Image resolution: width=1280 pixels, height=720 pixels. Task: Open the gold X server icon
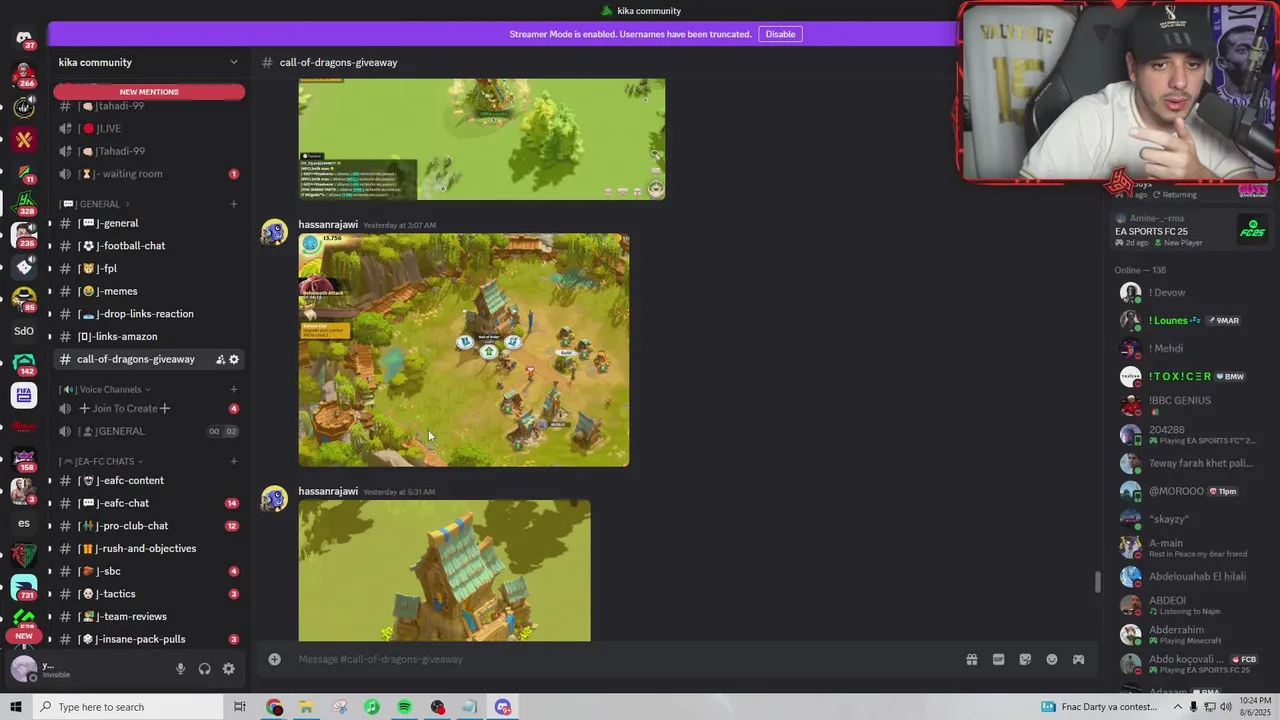point(24,139)
